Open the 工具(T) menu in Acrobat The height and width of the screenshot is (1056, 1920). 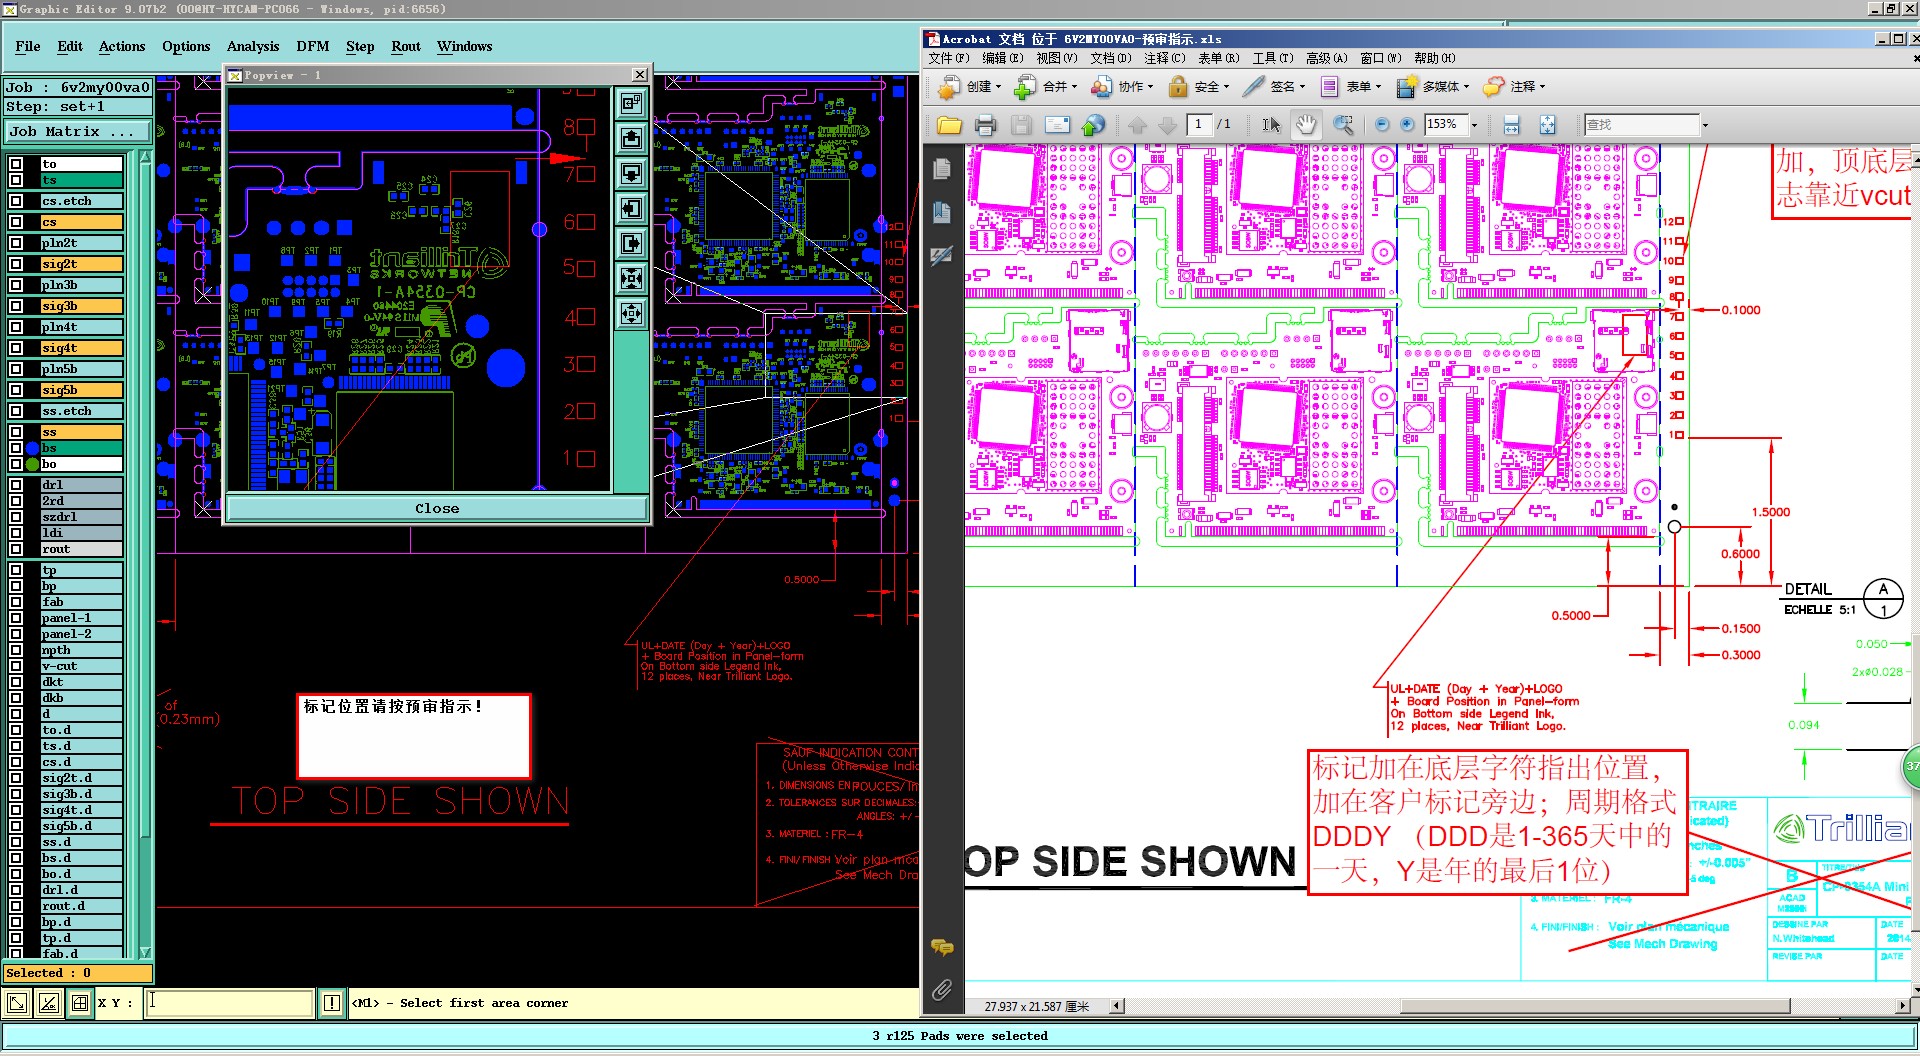(x=1273, y=59)
